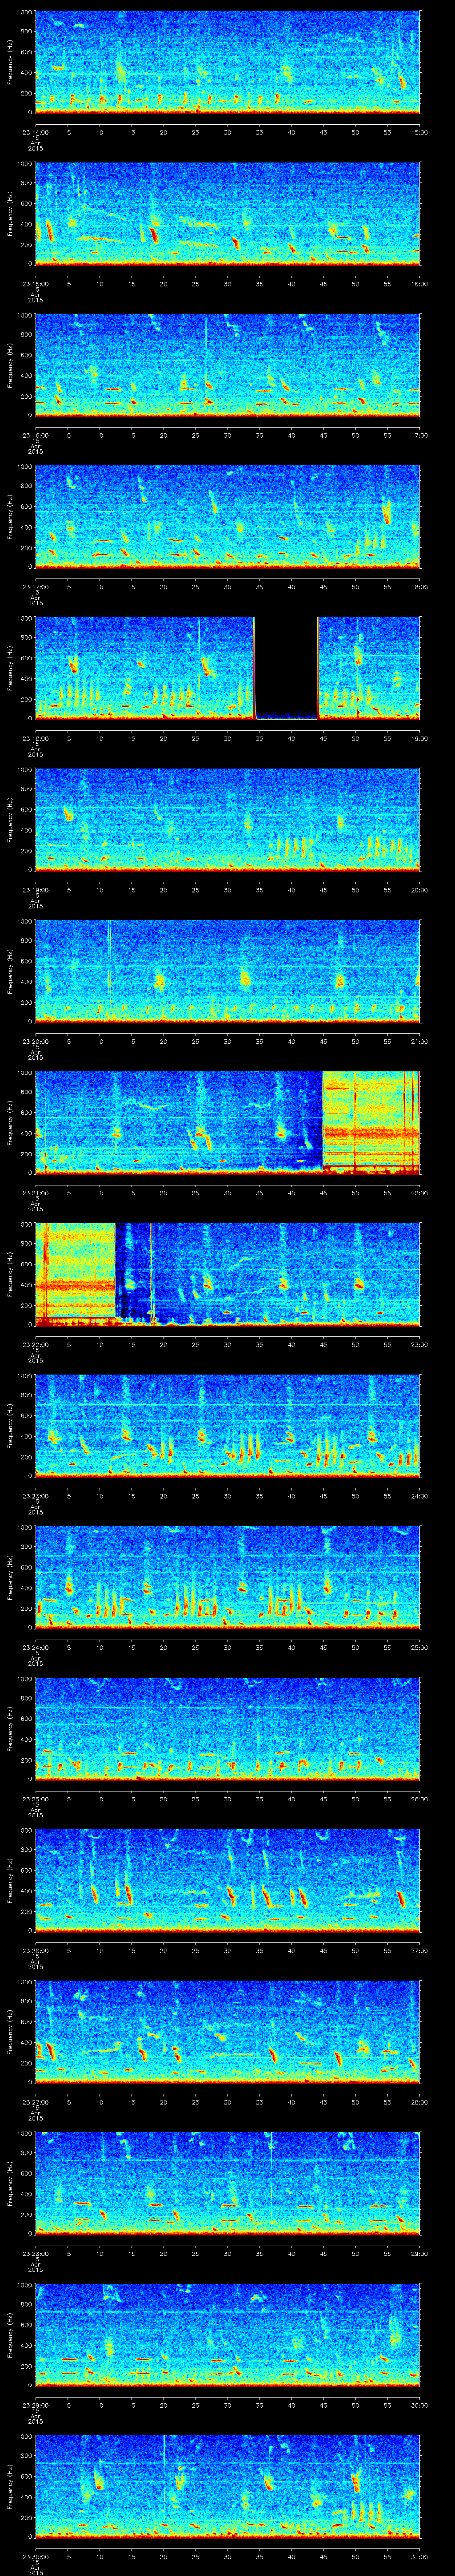Click the '23:29:00' time axis label
The width and height of the screenshot is (455, 2576).
click(x=35, y=2404)
